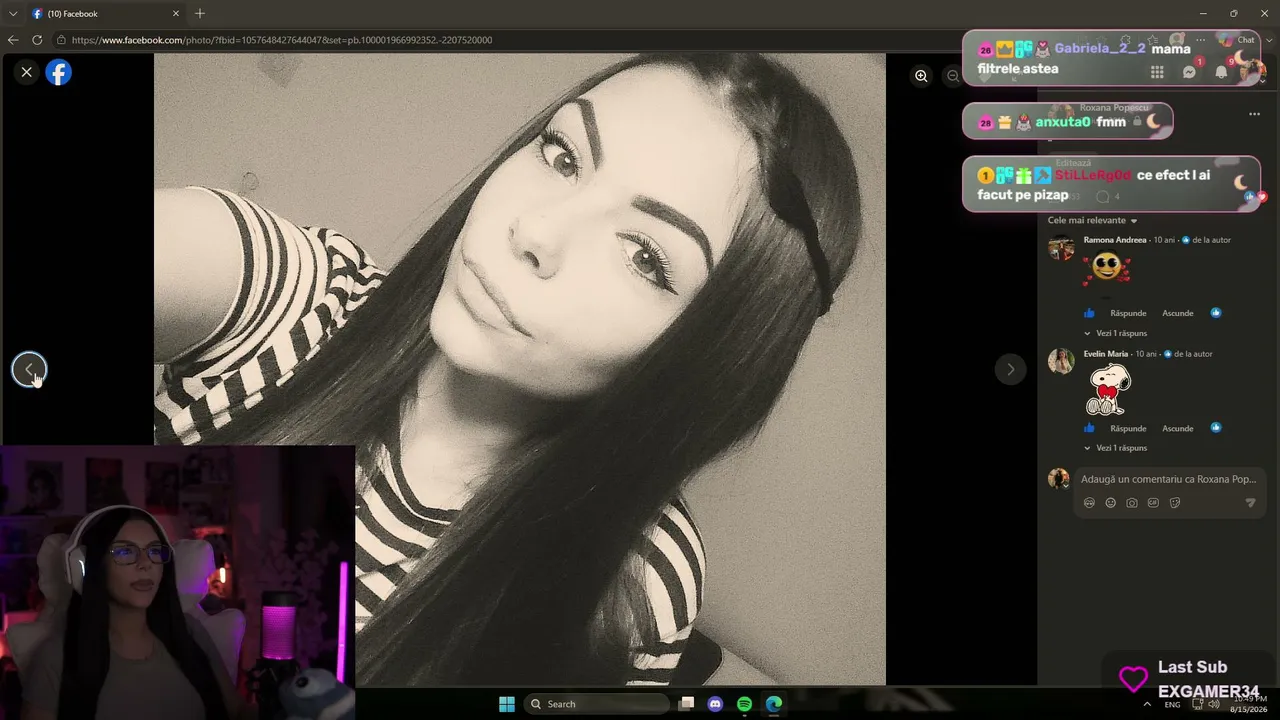Image resolution: width=1280 pixels, height=720 pixels.
Task: Open Evelin Maria's profile picture
Action: [x=1061, y=361]
